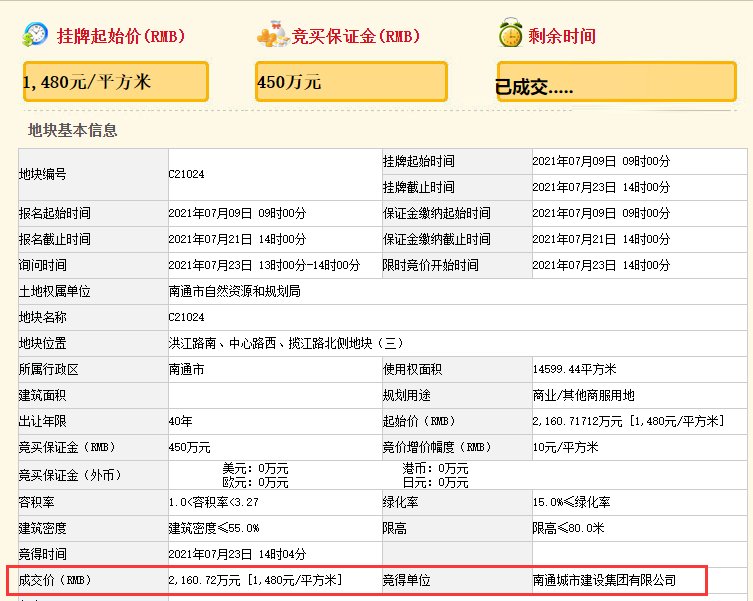The width and height of the screenshot is (753, 601).
Task: Click the 14599.44平方米 area value
Action: tap(574, 369)
